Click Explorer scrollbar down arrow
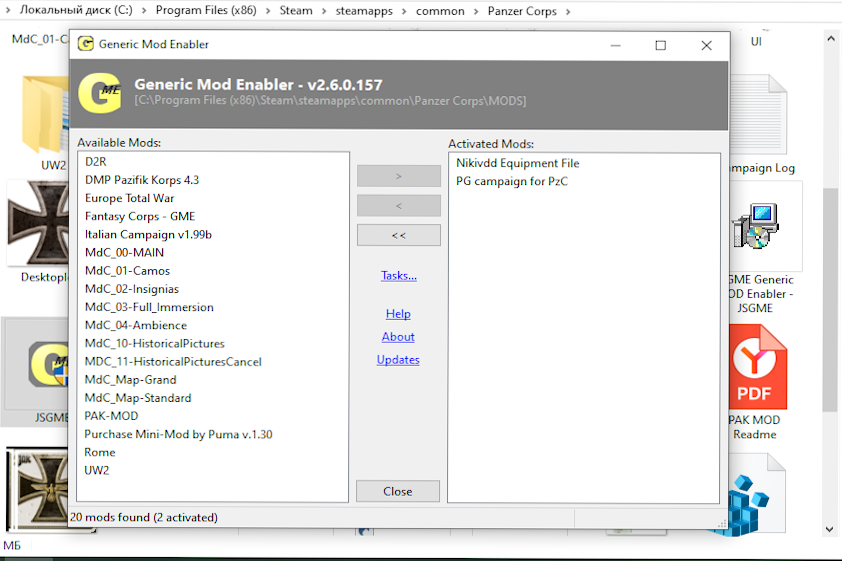Viewport: 842px width, 561px height. click(831, 529)
